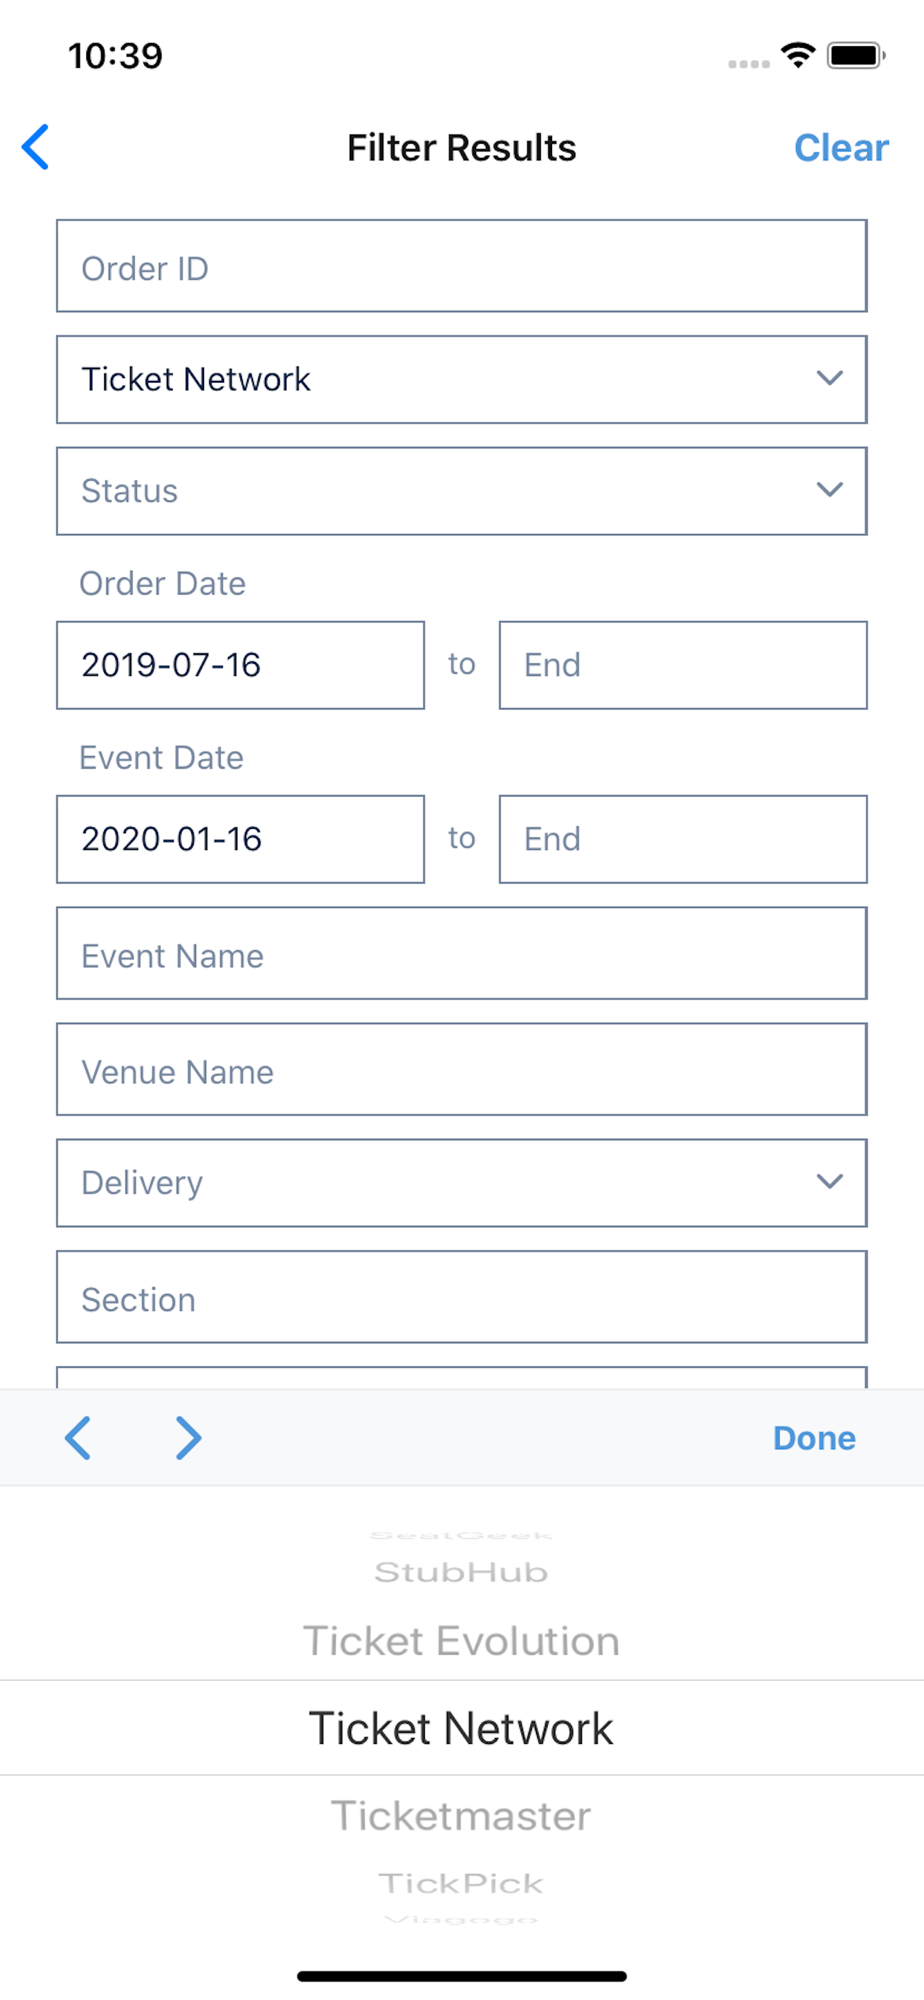The width and height of the screenshot is (924, 2000).
Task: Select Ticket Evolution in the picker
Action: [461, 1641]
